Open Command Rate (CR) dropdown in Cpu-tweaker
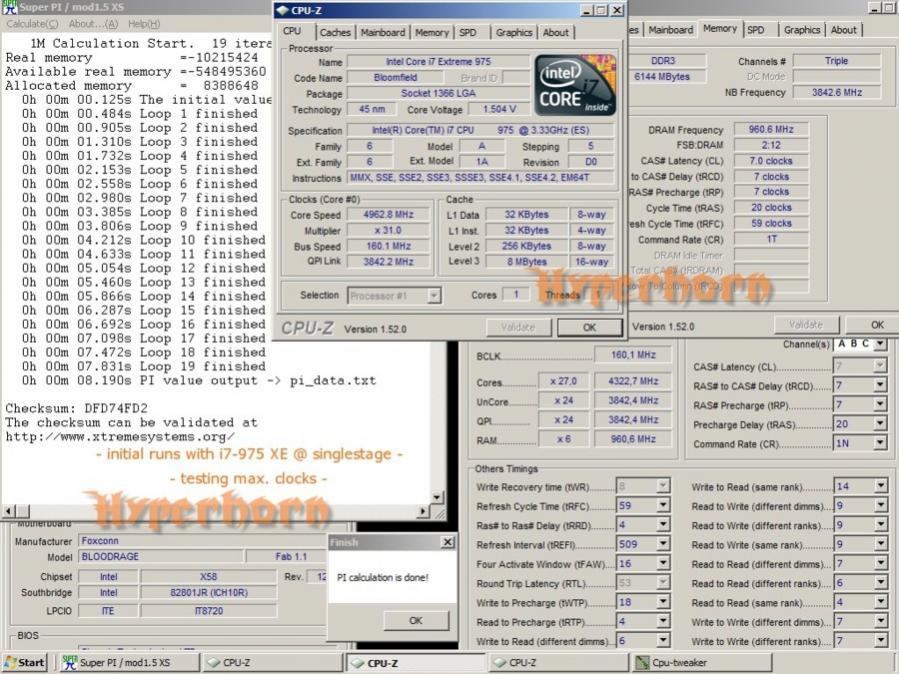 point(881,443)
